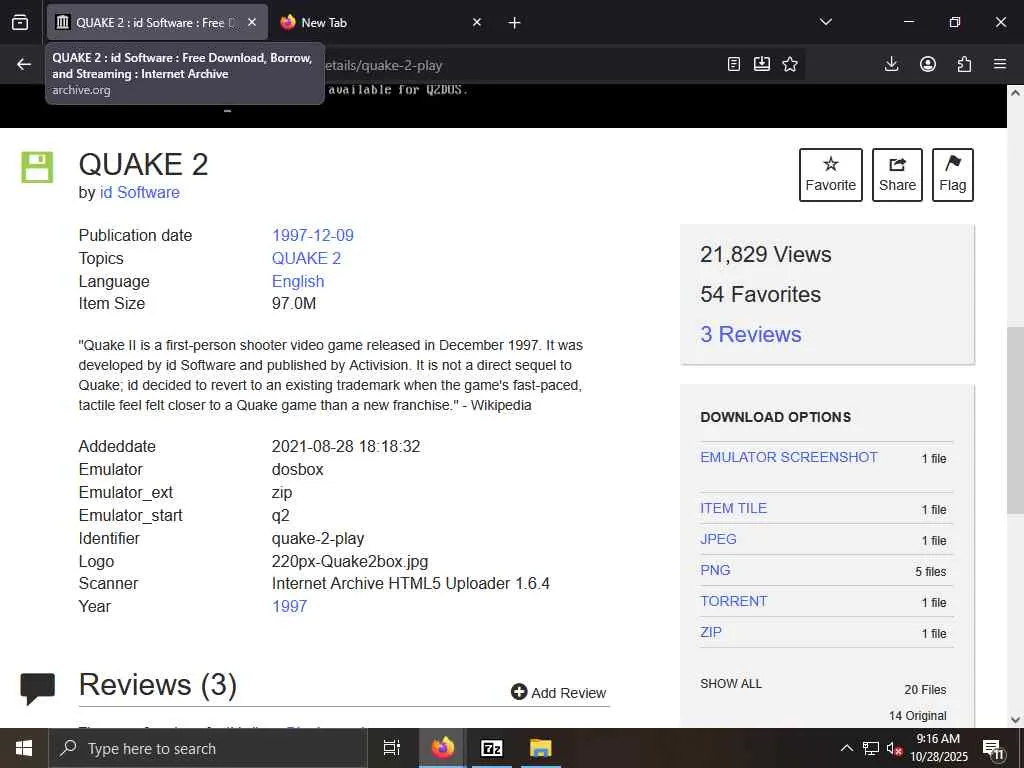Open notification center icon
Viewport: 1024px width, 768px height.
993,749
